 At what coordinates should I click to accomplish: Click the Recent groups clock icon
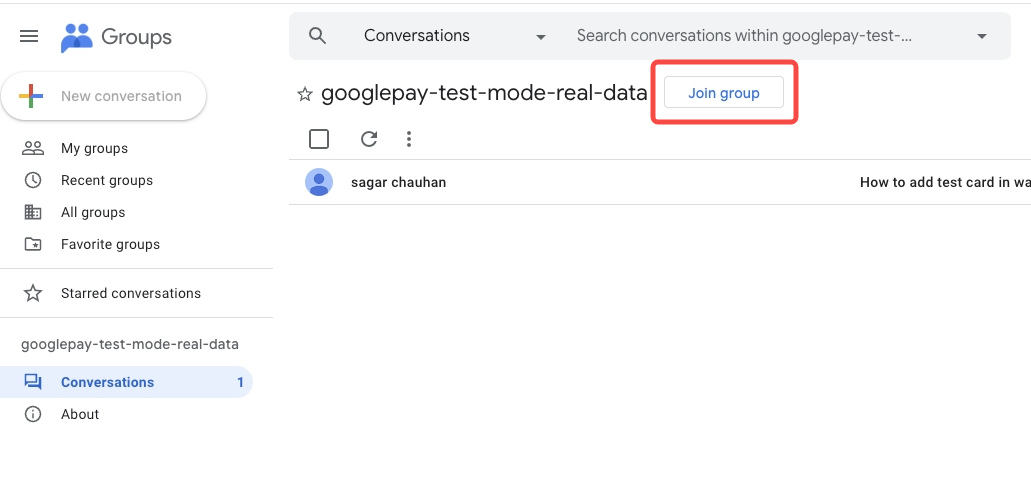[x=33, y=180]
